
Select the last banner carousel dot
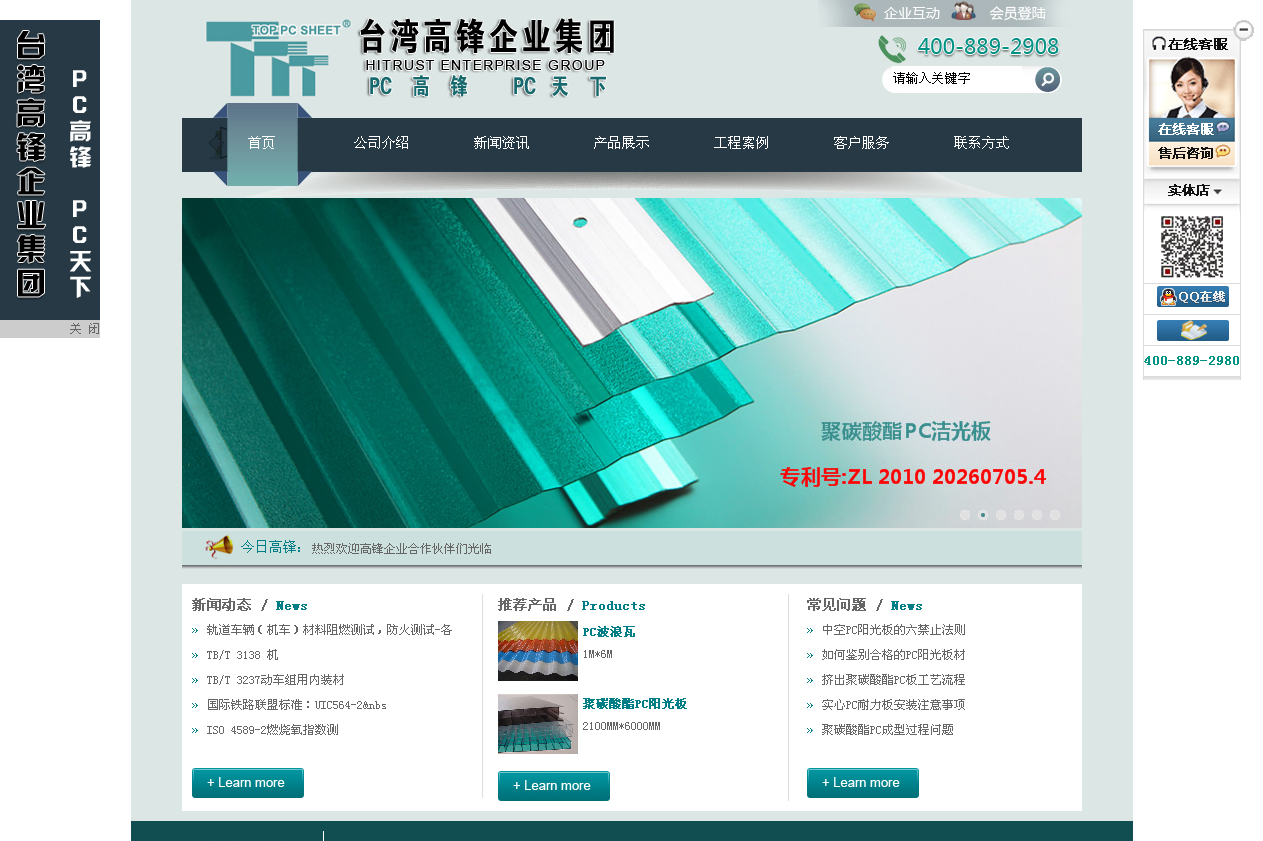coord(1055,515)
